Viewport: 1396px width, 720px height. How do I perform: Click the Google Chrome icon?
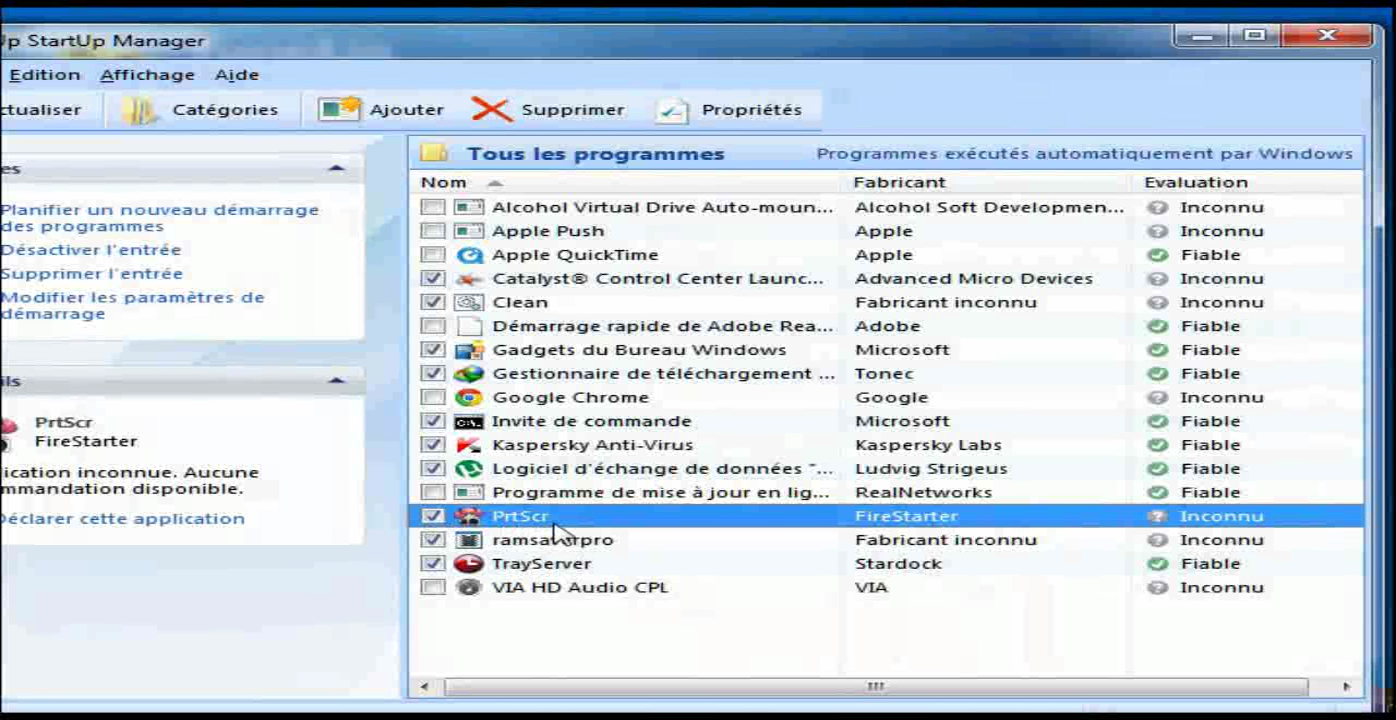click(469, 397)
